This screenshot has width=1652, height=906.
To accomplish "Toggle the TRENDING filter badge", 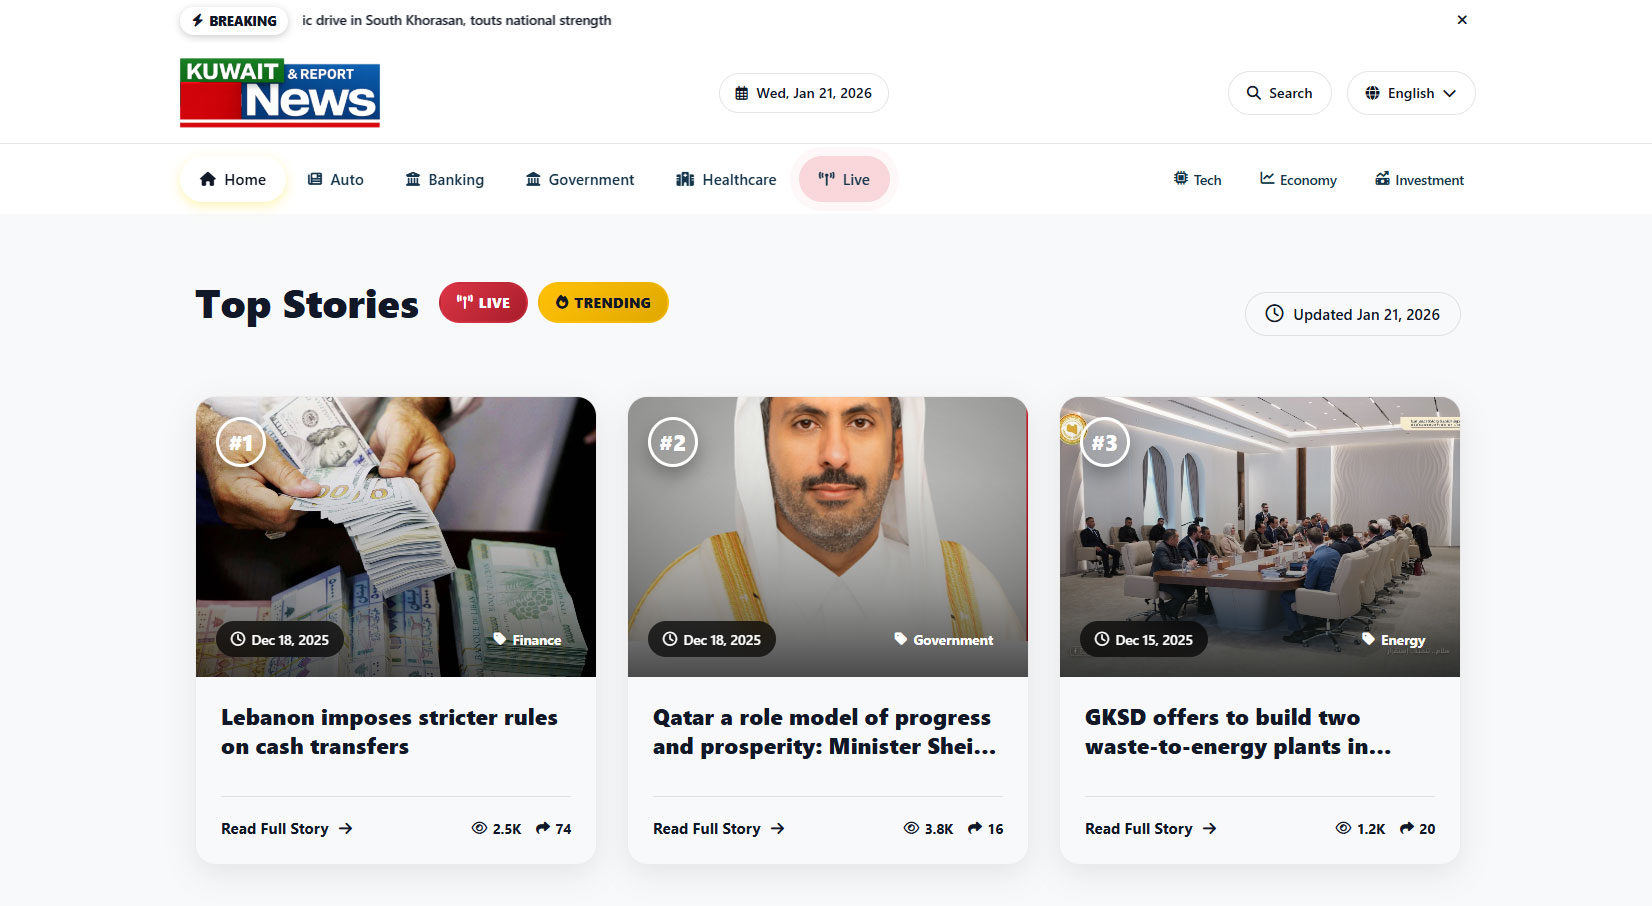I will (603, 303).
